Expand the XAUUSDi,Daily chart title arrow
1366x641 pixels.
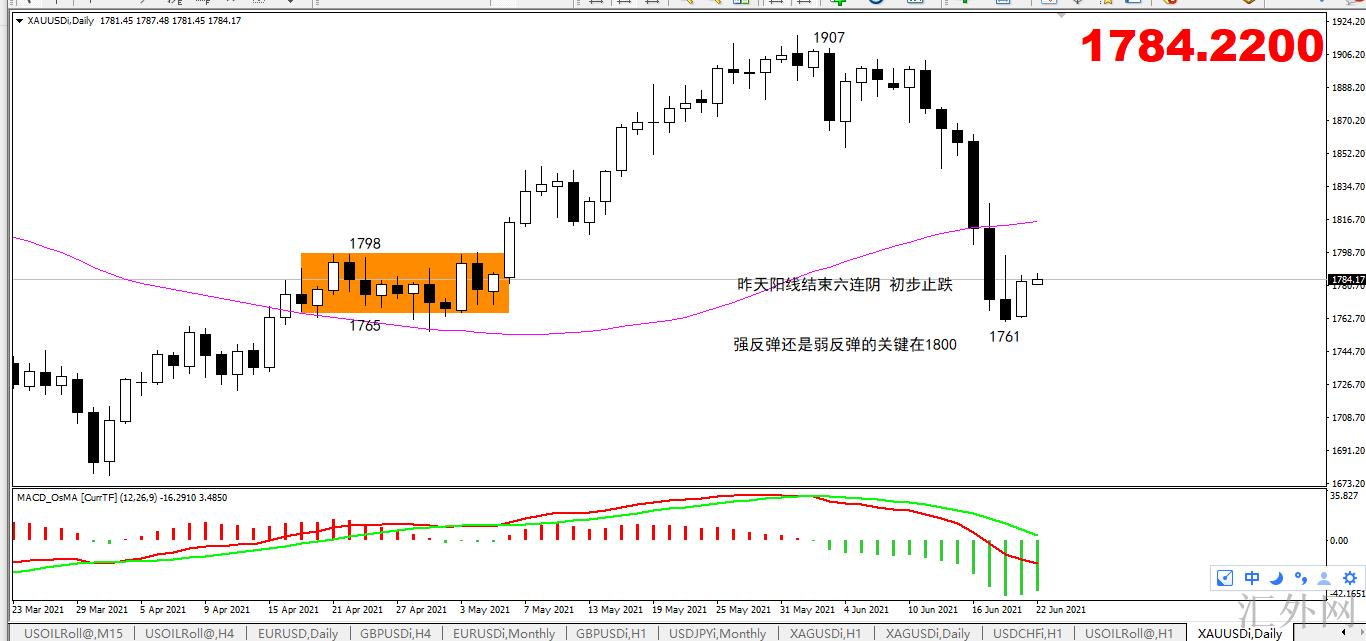coord(20,20)
